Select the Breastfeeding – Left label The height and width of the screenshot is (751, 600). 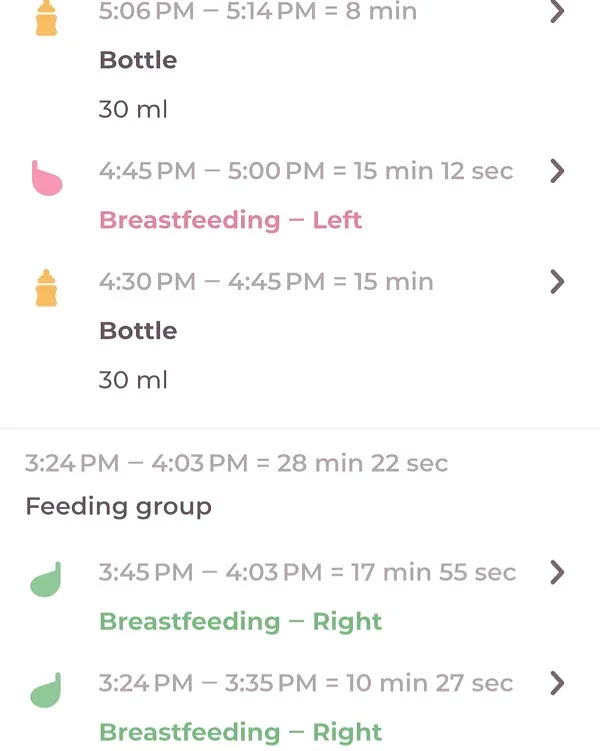(x=230, y=220)
